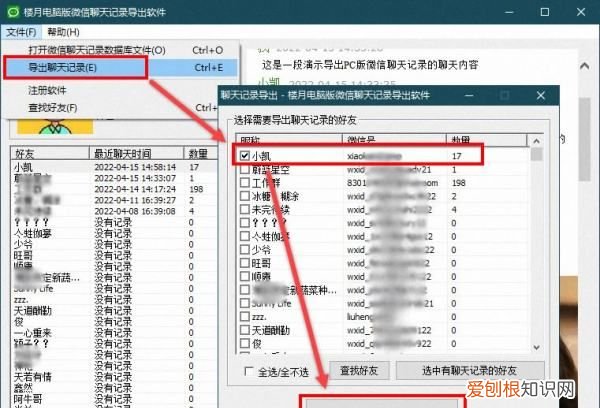The width and height of the screenshot is (600, 408).
Task: Minimize the 聊天记录导出 dialog
Action: [469, 95]
